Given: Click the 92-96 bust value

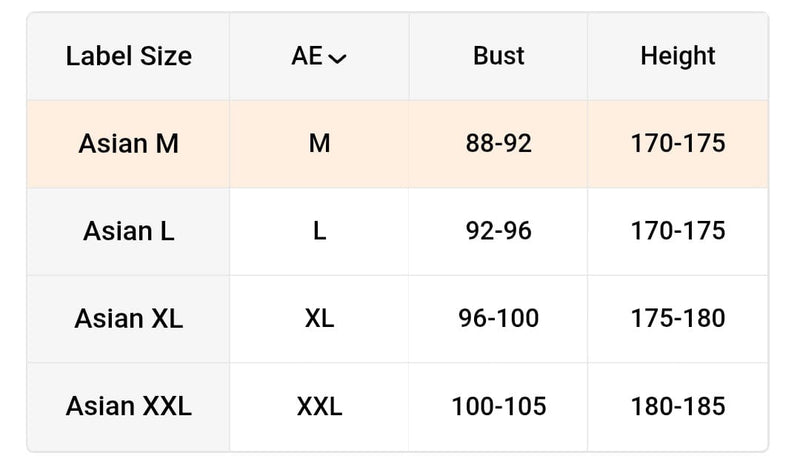Looking at the screenshot, I should tap(498, 231).
